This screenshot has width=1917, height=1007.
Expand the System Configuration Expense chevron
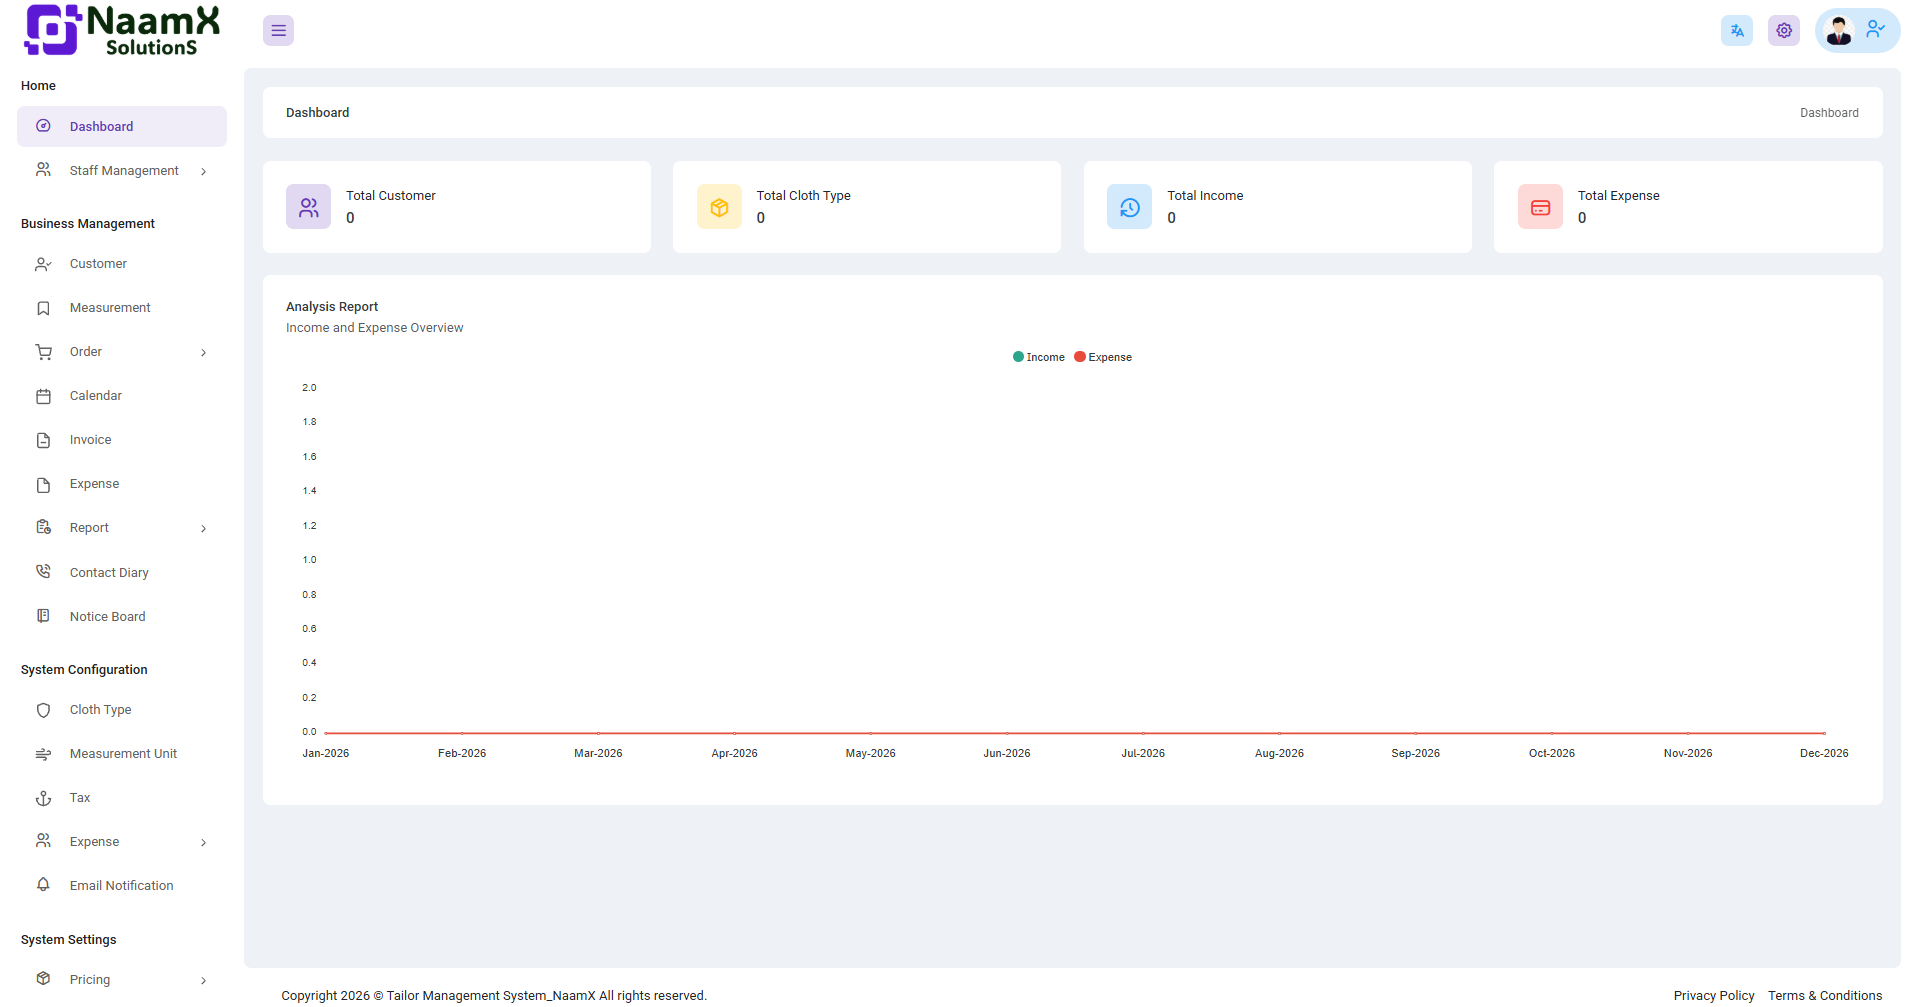[203, 843]
